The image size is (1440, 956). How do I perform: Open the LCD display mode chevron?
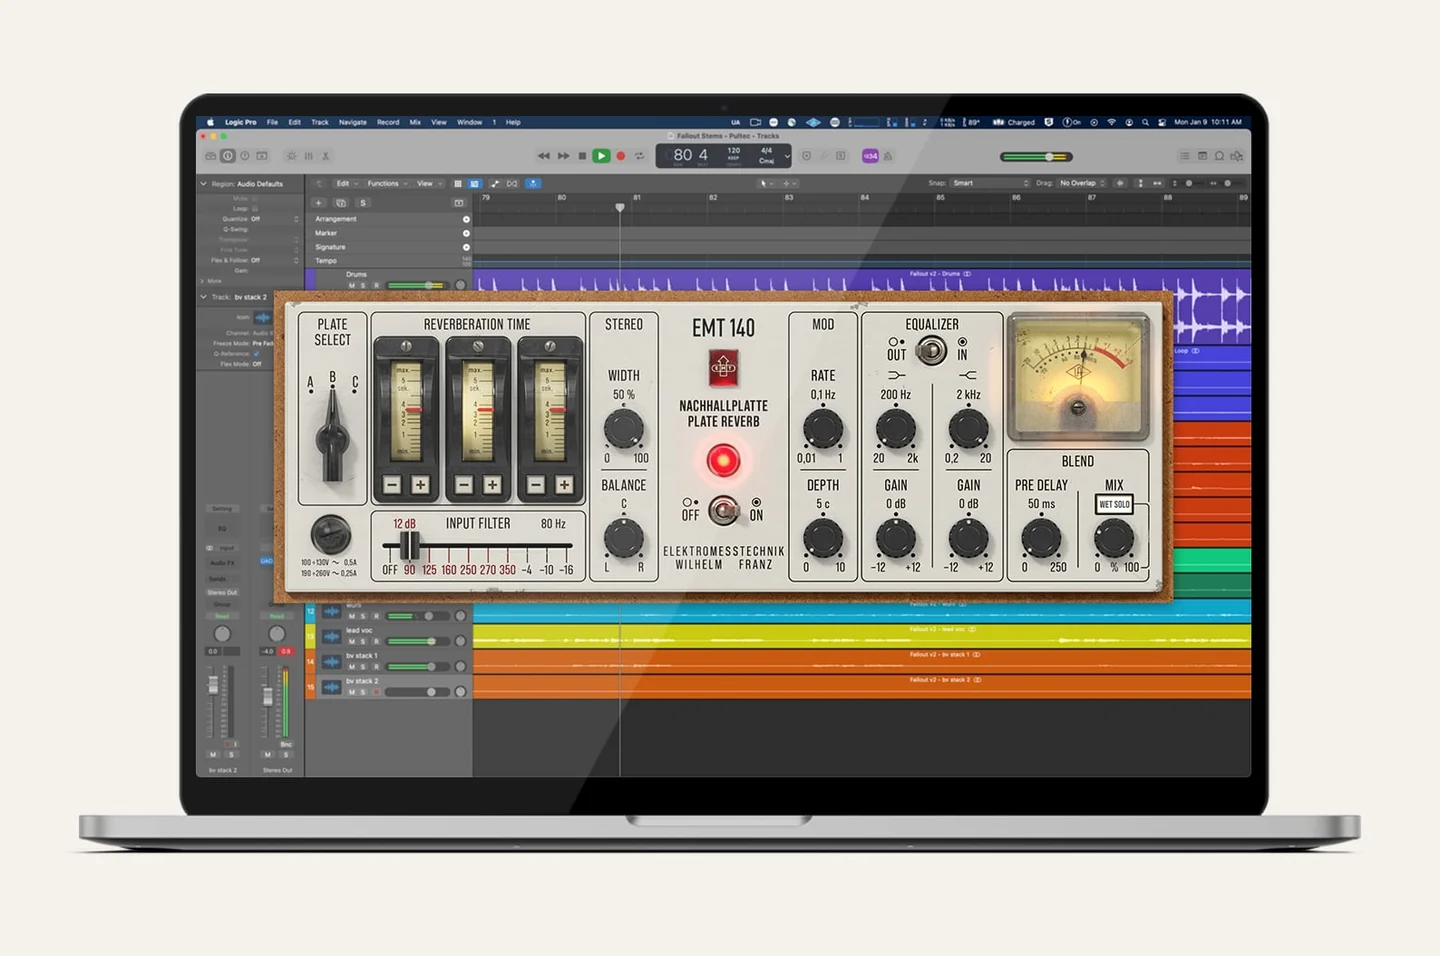tap(787, 156)
